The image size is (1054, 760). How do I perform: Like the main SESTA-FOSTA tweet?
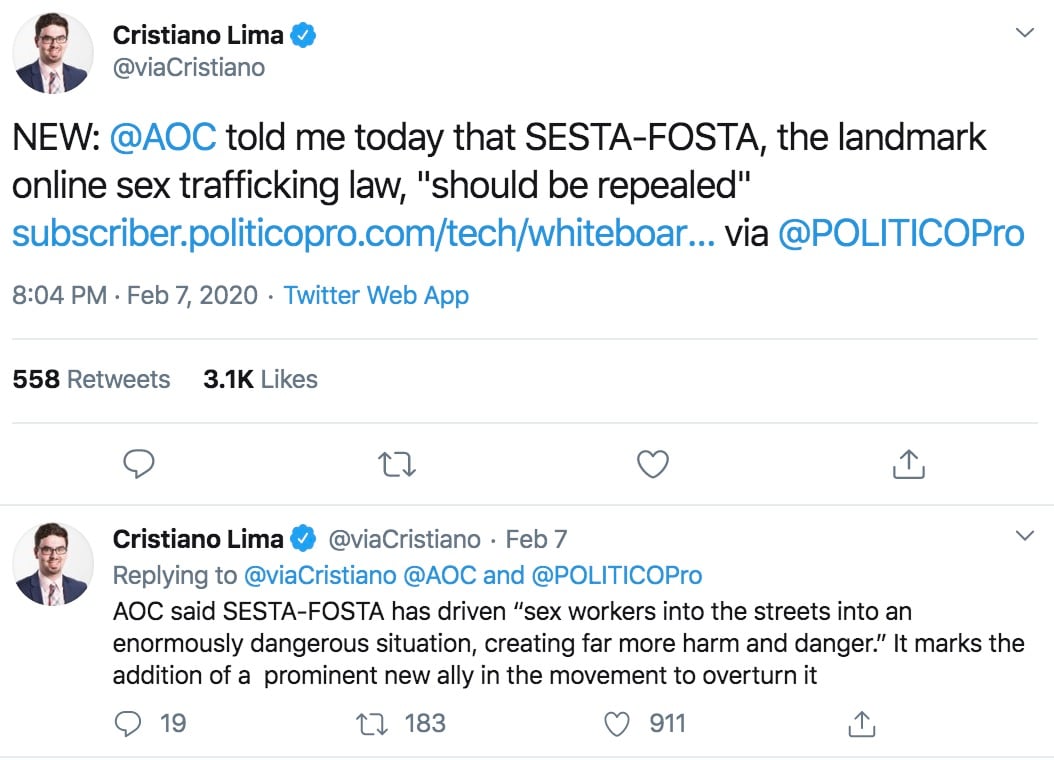pyautogui.click(x=653, y=464)
